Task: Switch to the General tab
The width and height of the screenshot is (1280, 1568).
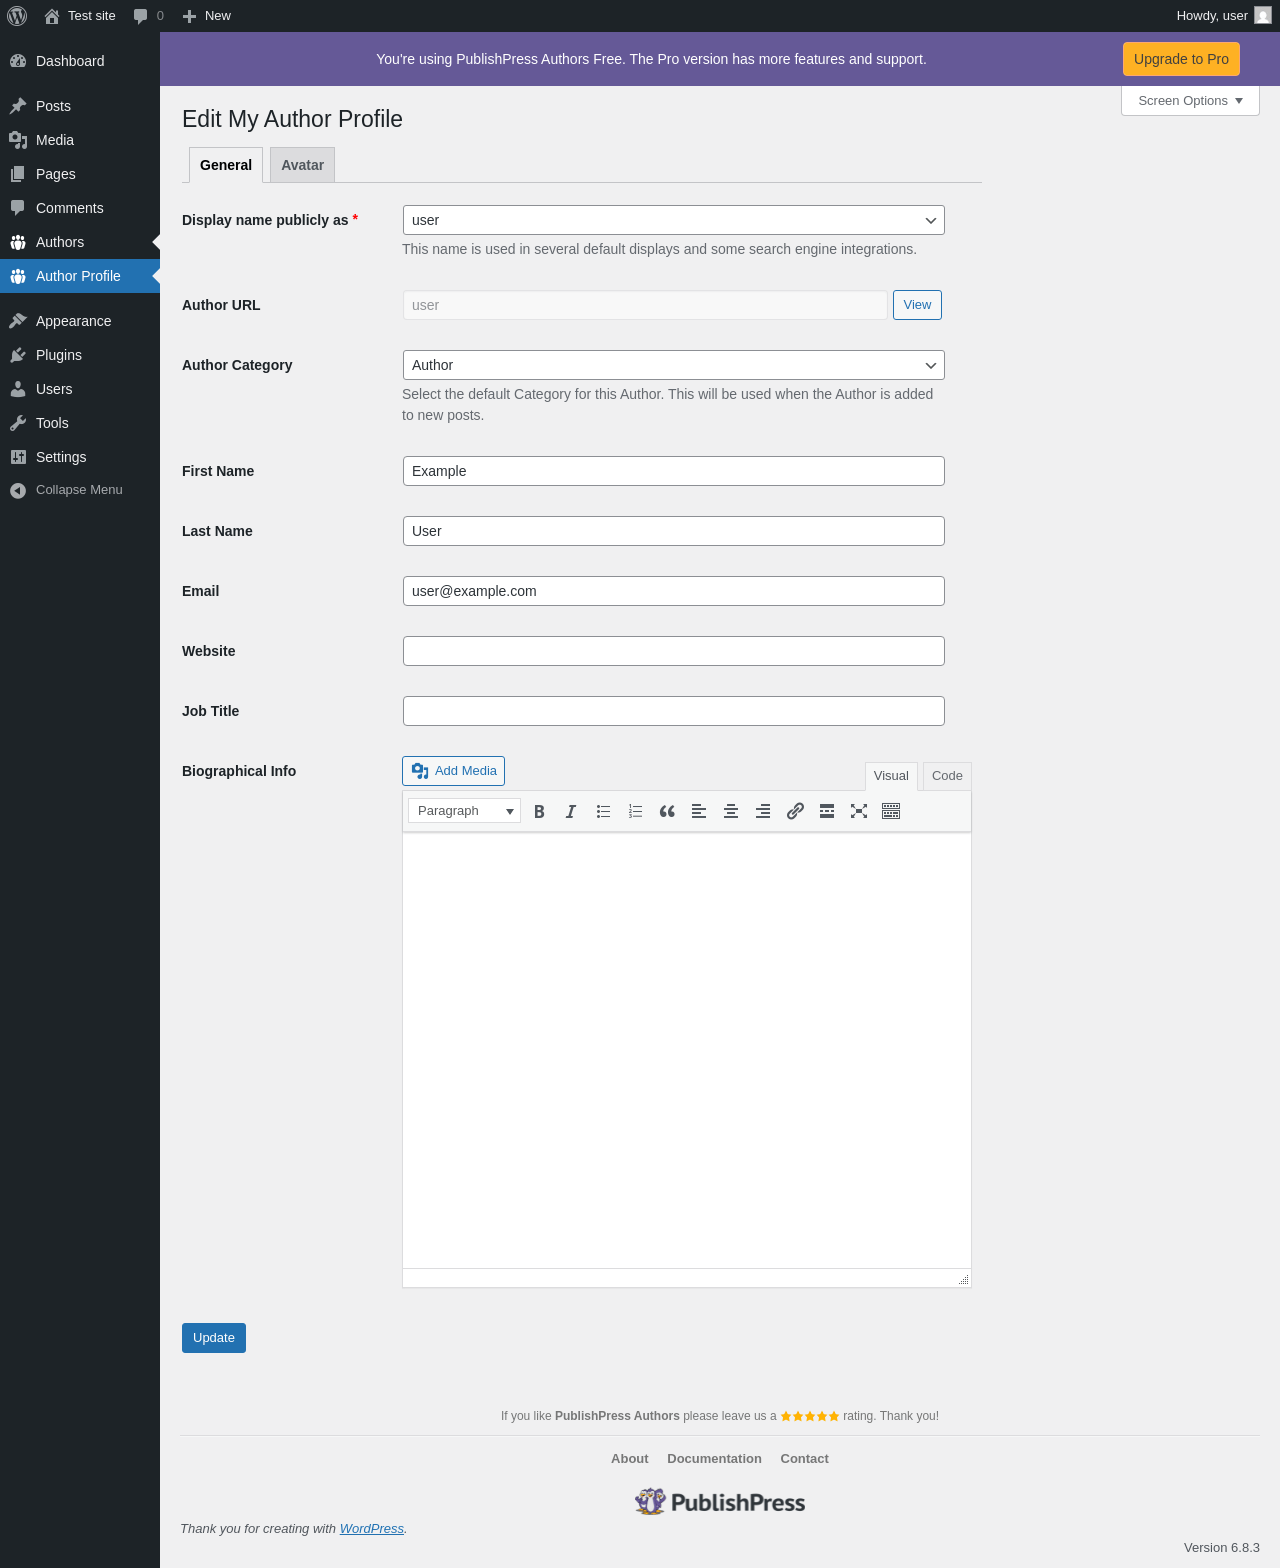Action: 226,165
